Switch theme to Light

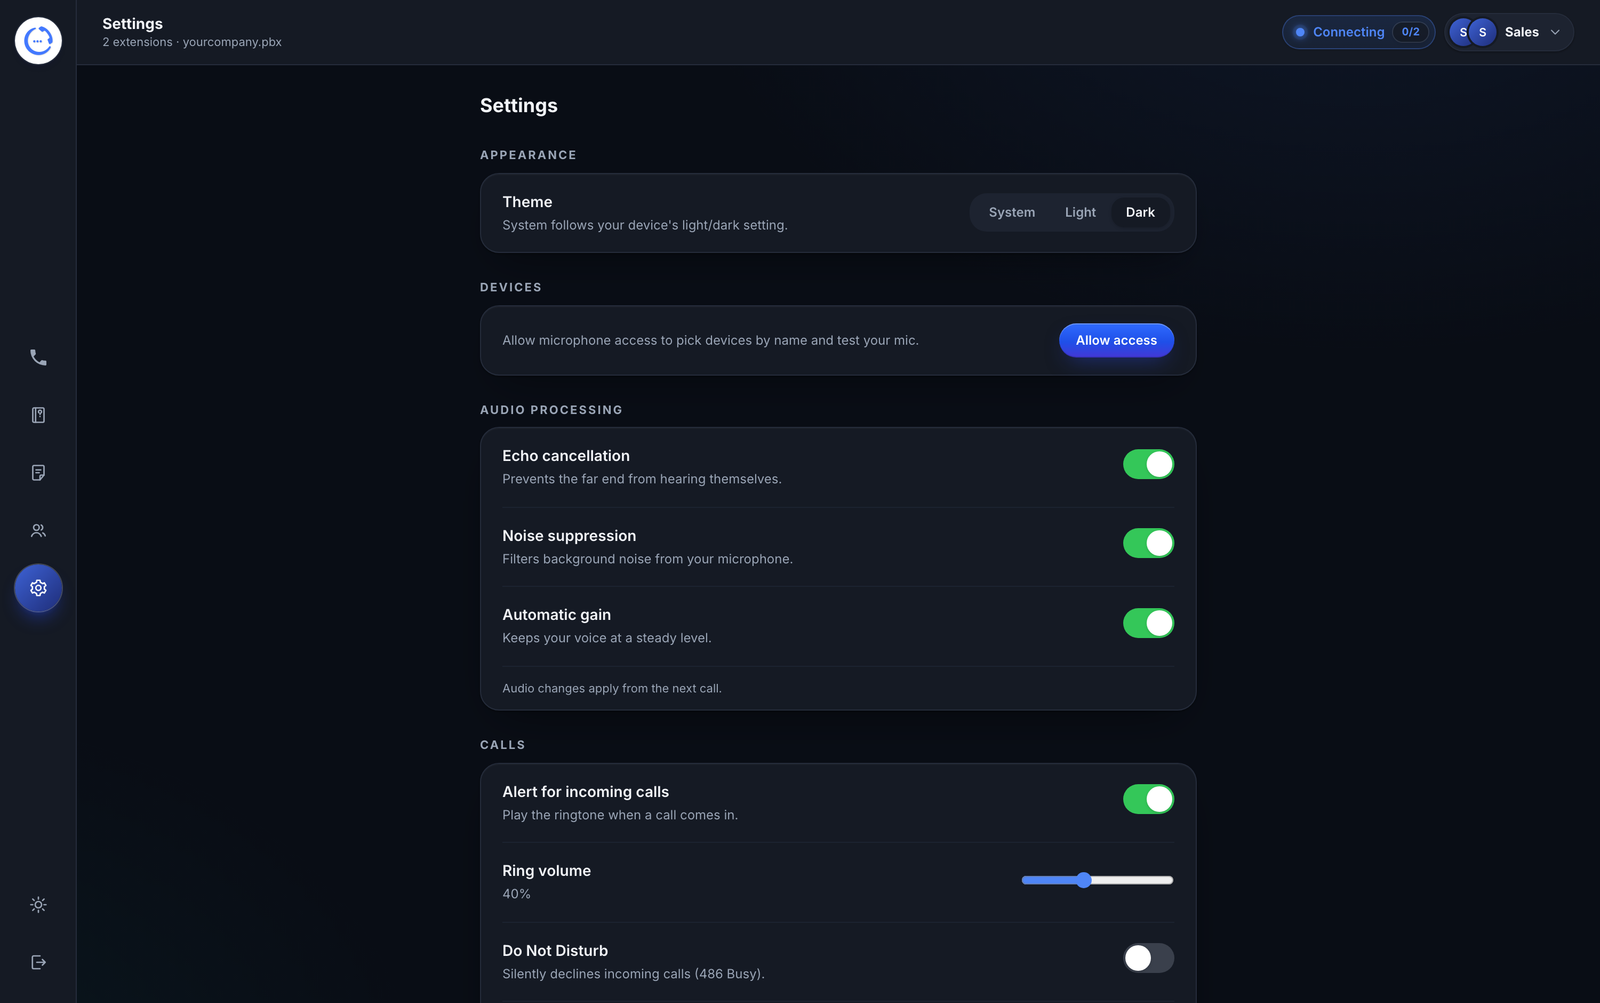click(x=1080, y=212)
